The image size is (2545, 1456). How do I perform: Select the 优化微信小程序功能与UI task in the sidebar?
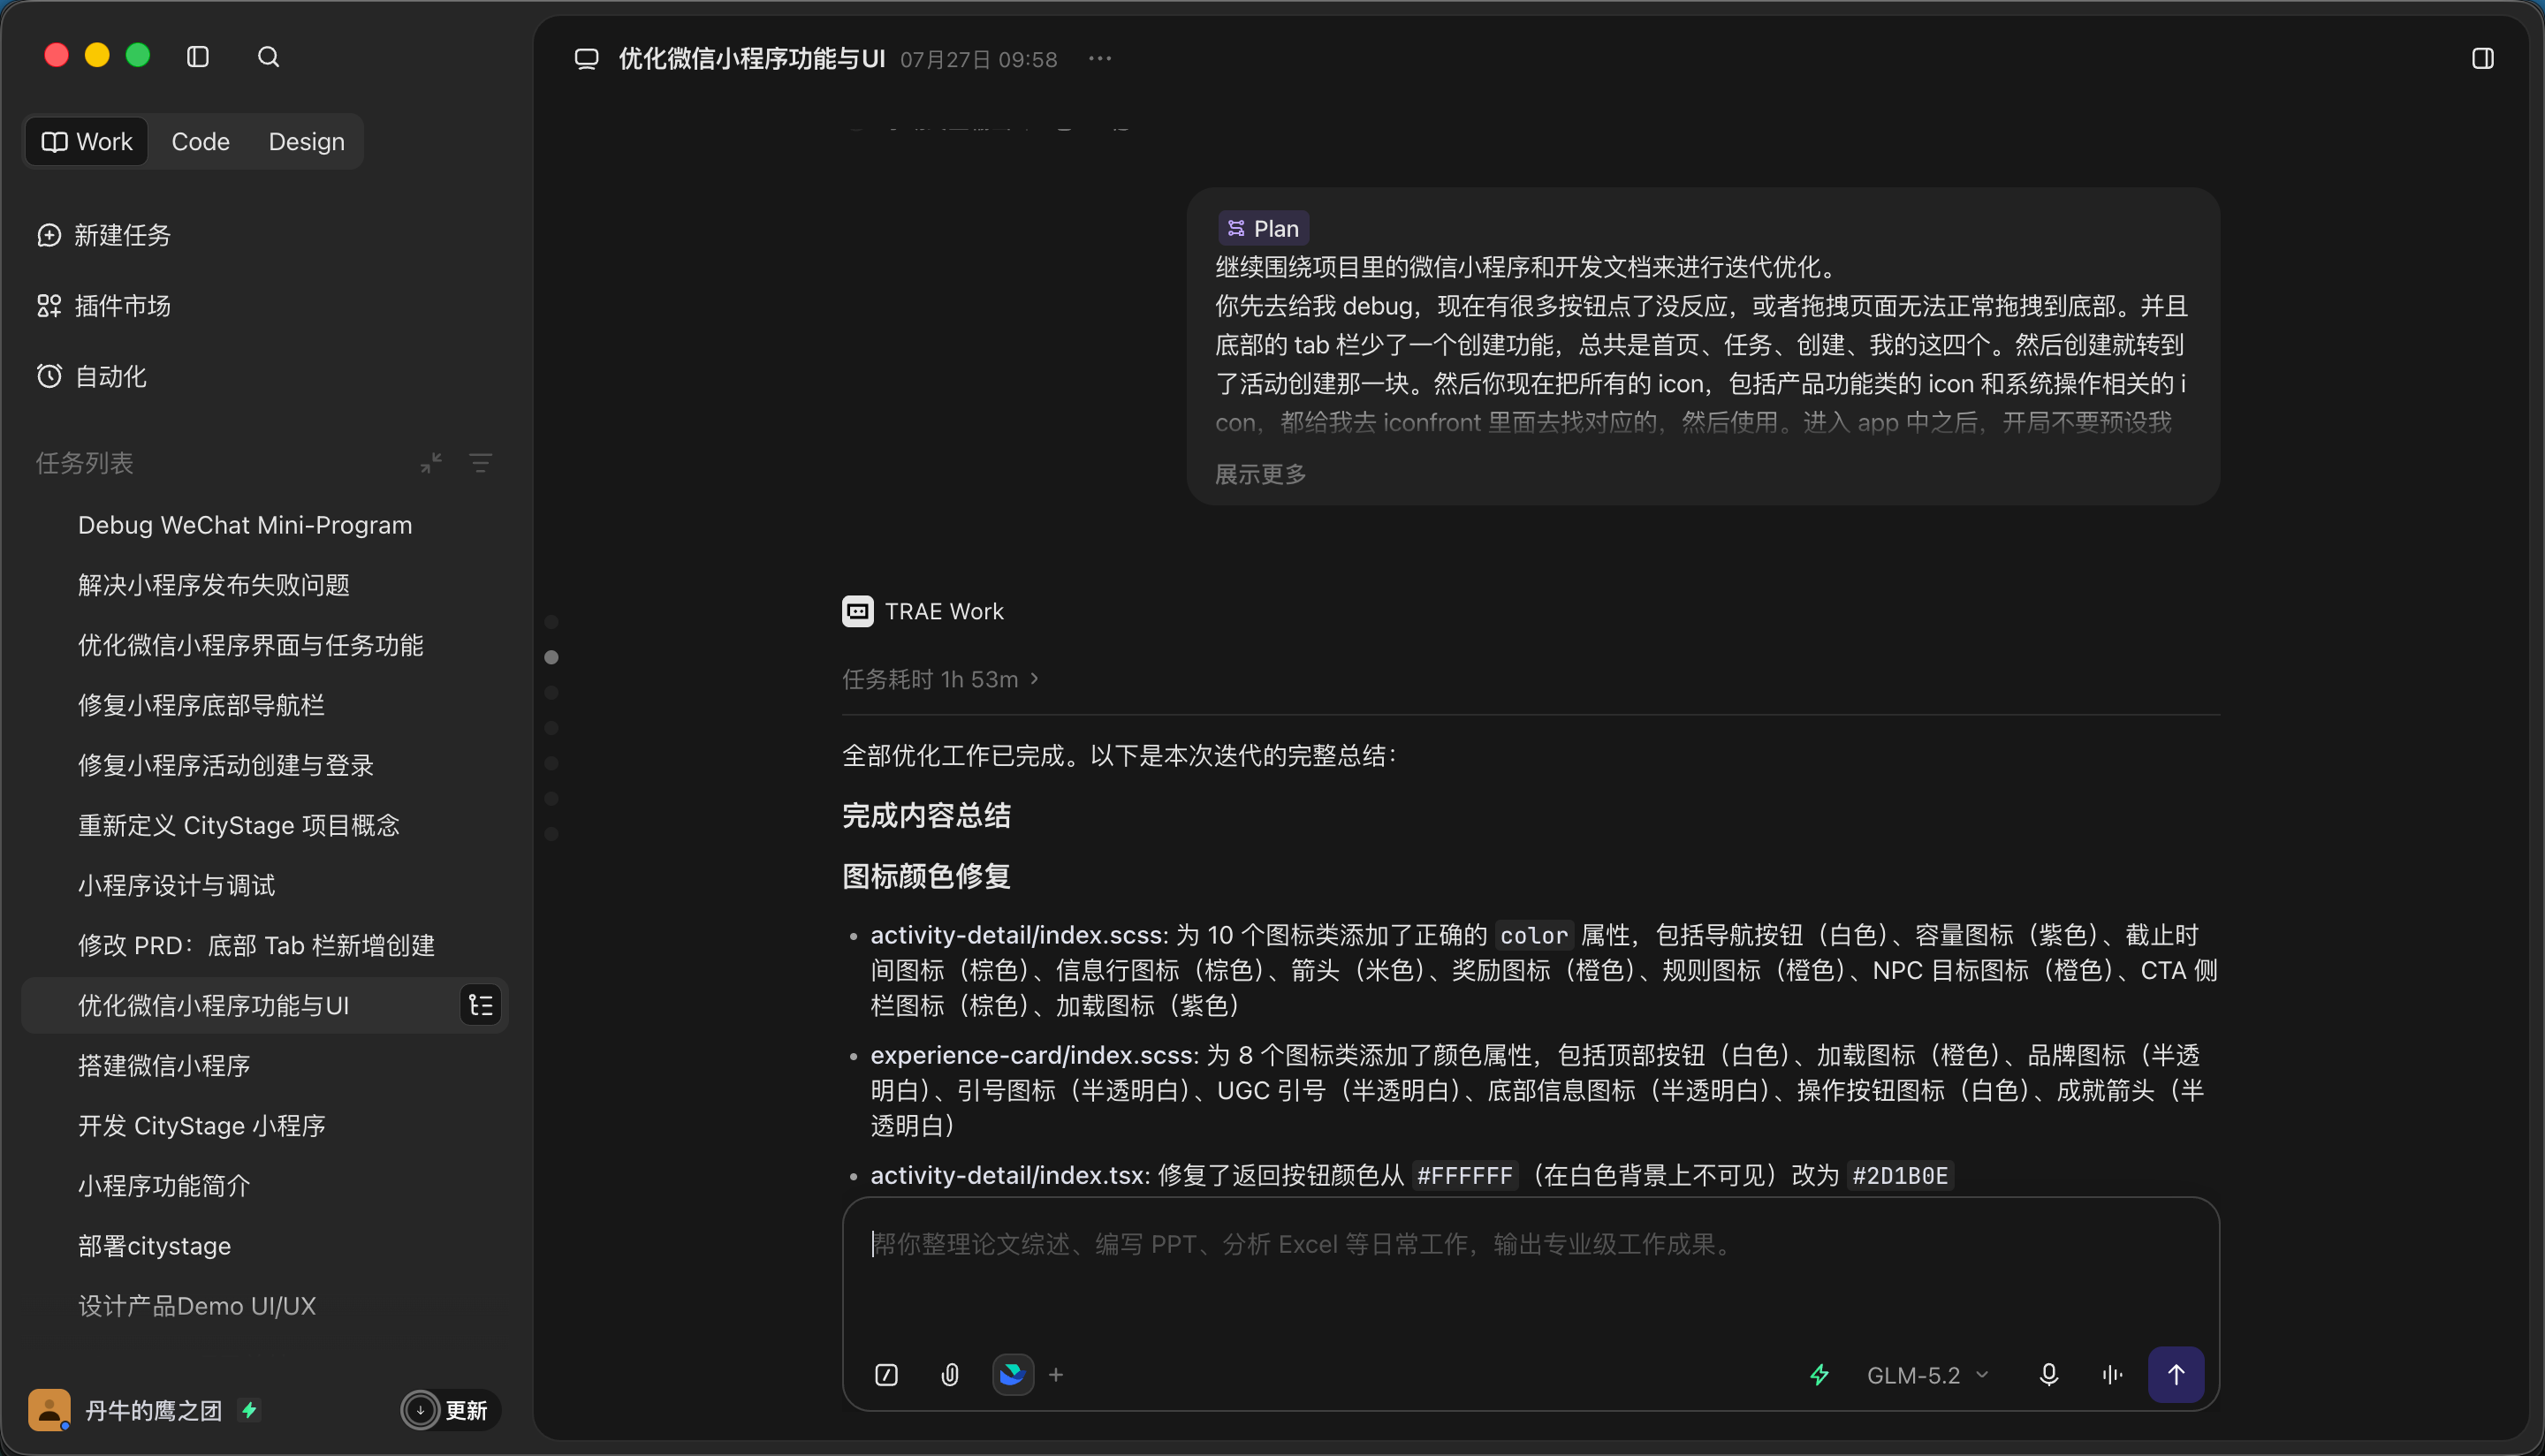tap(265, 1005)
